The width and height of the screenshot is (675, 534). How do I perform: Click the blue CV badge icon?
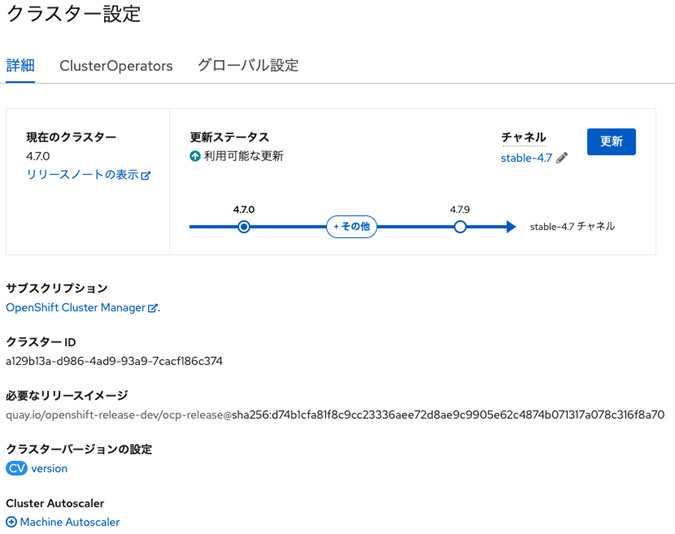(x=16, y=468)
